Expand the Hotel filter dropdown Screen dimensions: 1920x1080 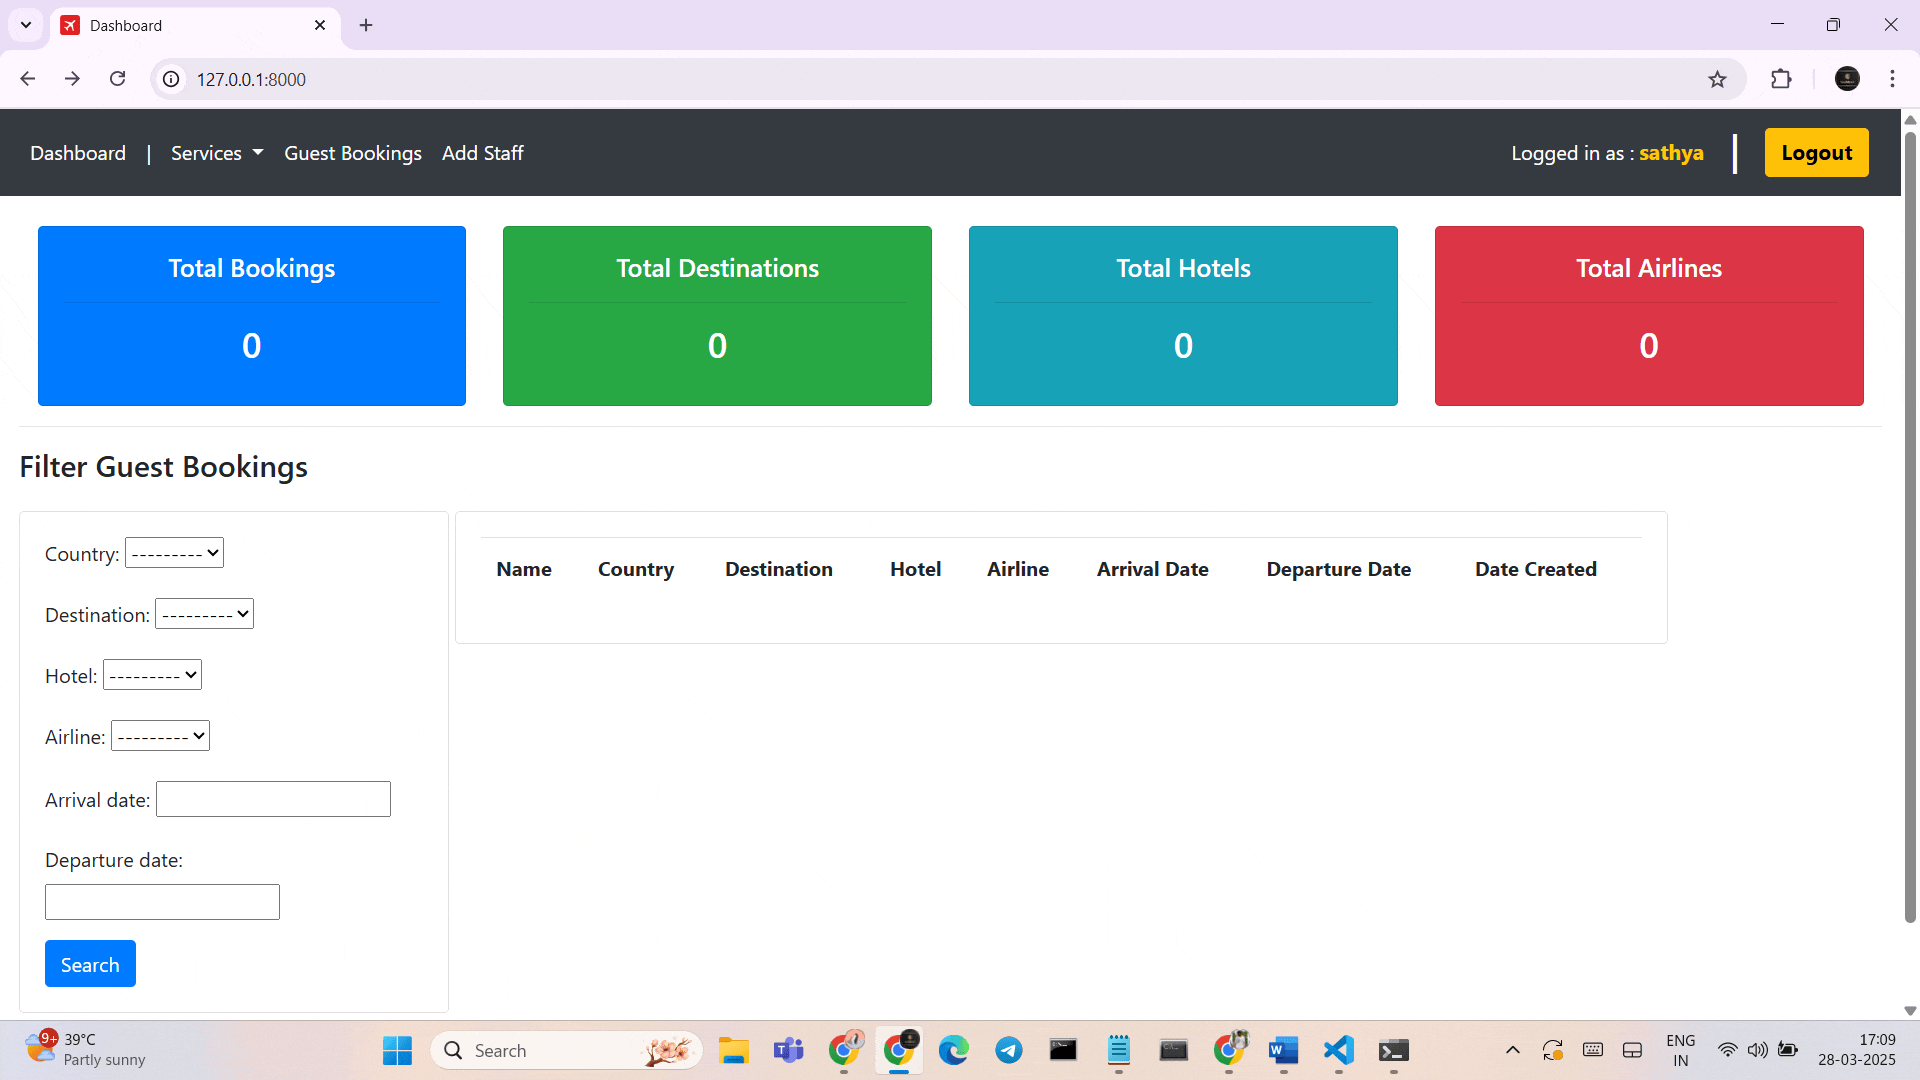152,675
